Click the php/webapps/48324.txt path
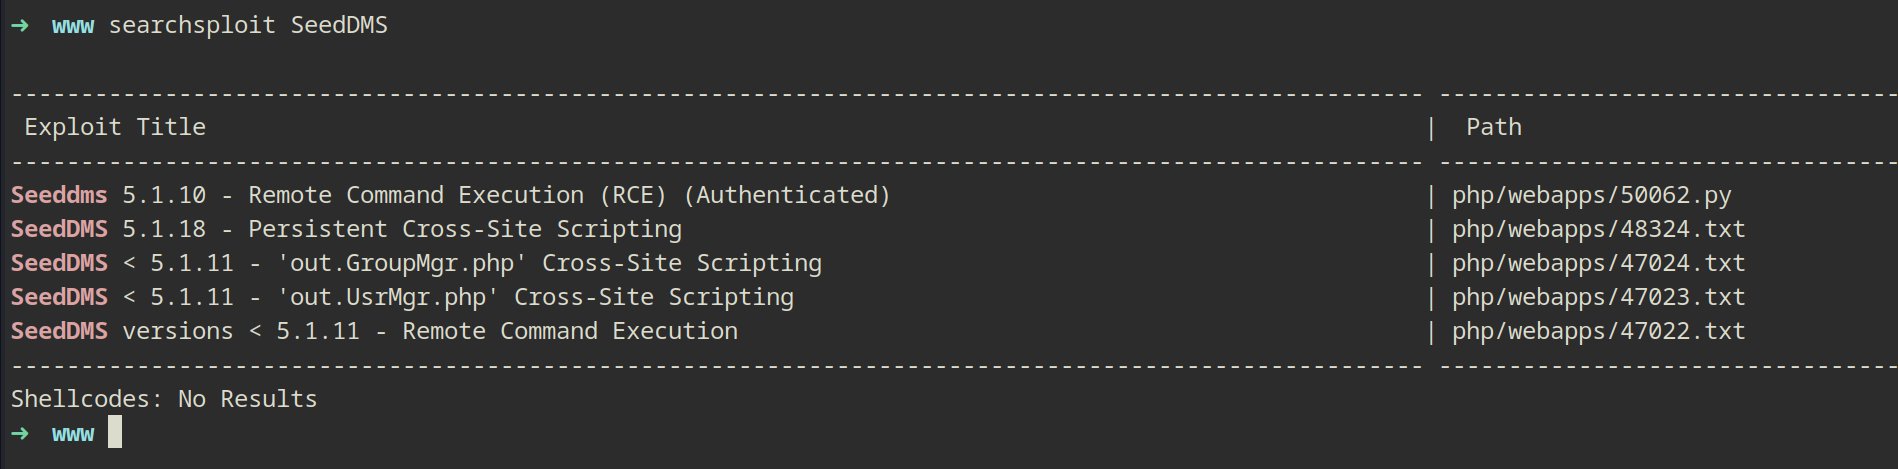 point(1598,229)
